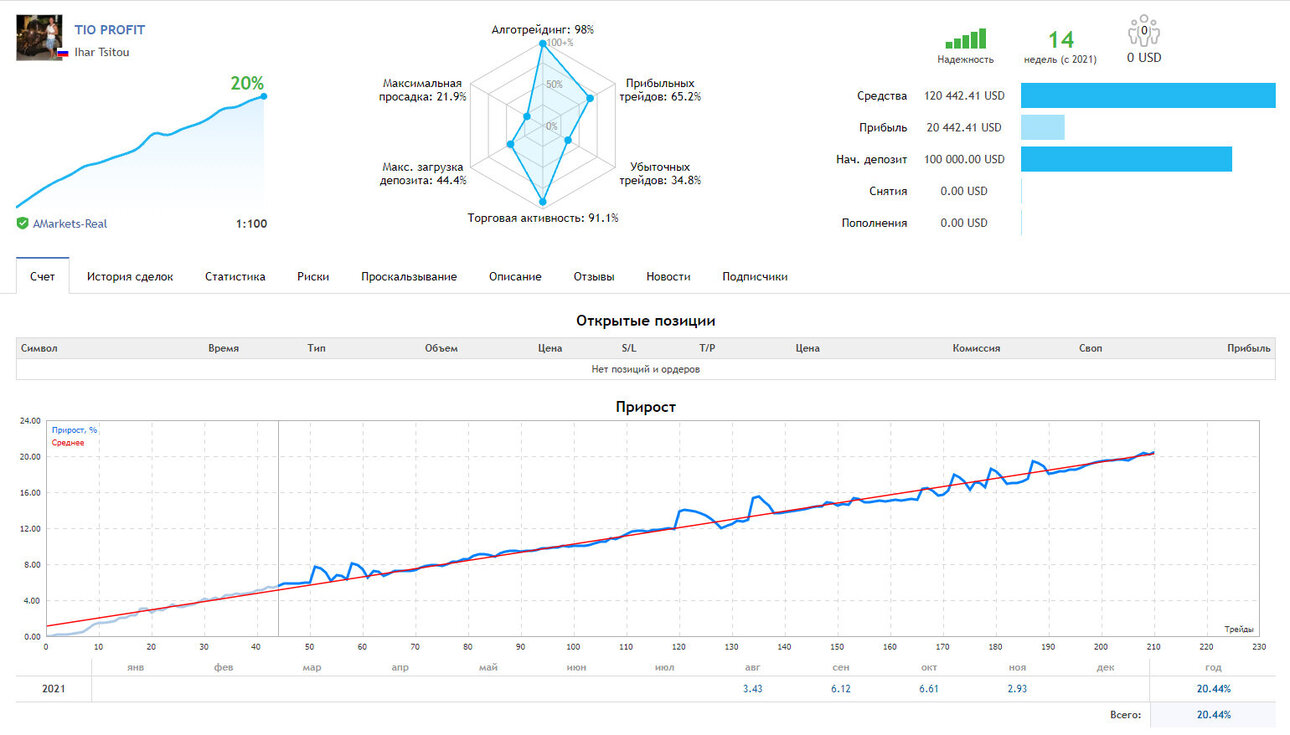Click the green verified shield icon
Image resolution: width=1290 pixels, height=735 pixels.
pyautogui.click(x=22, y=223)
